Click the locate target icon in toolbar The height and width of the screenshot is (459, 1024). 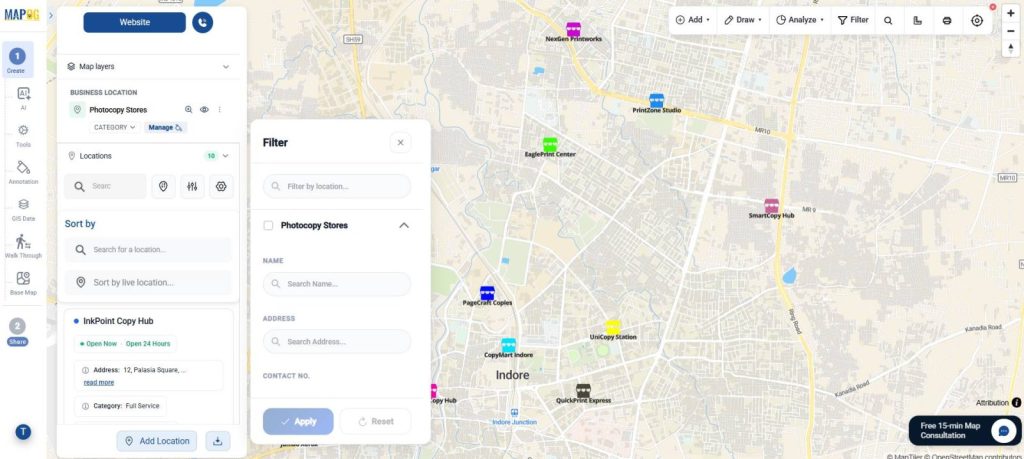point(977,20)
